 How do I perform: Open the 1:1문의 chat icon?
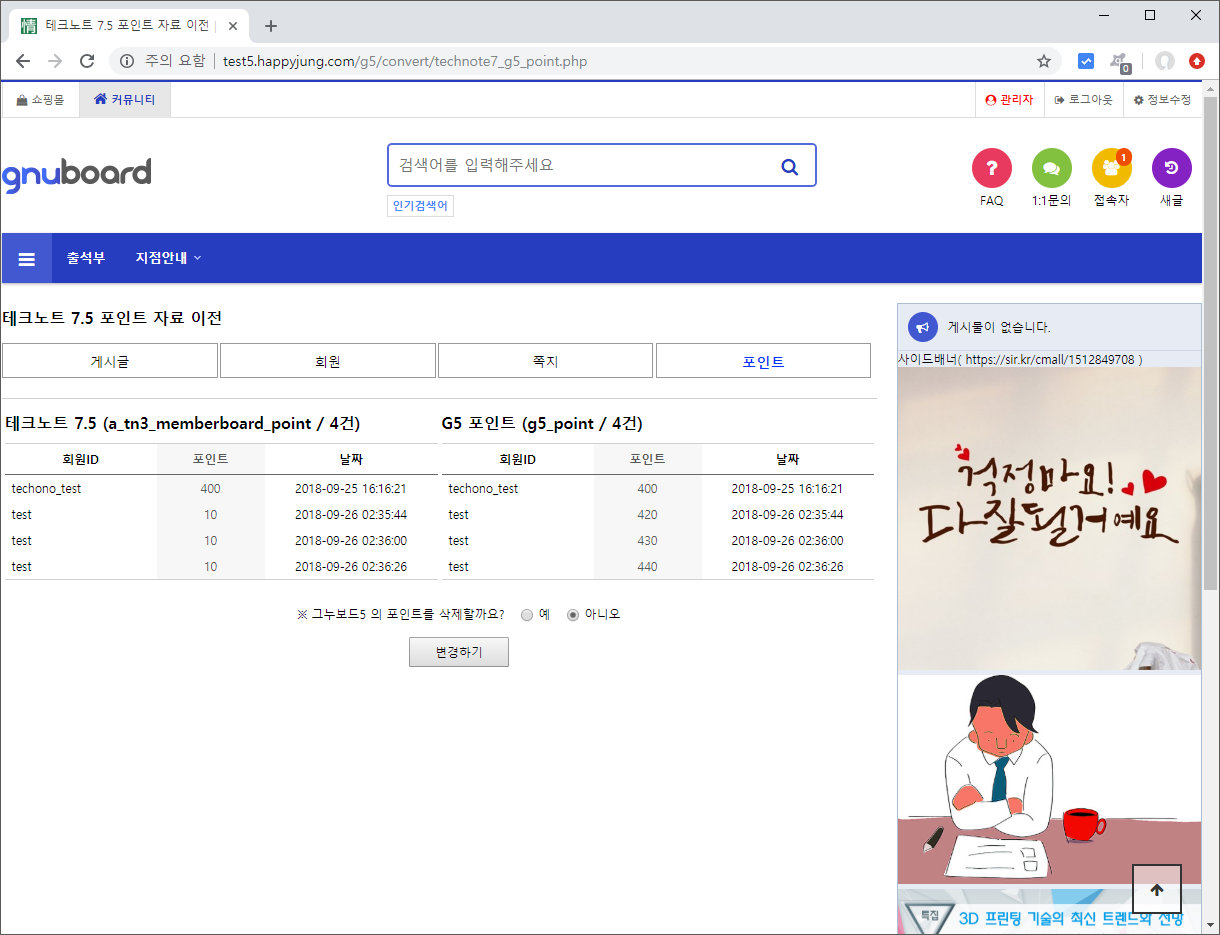1051,168
